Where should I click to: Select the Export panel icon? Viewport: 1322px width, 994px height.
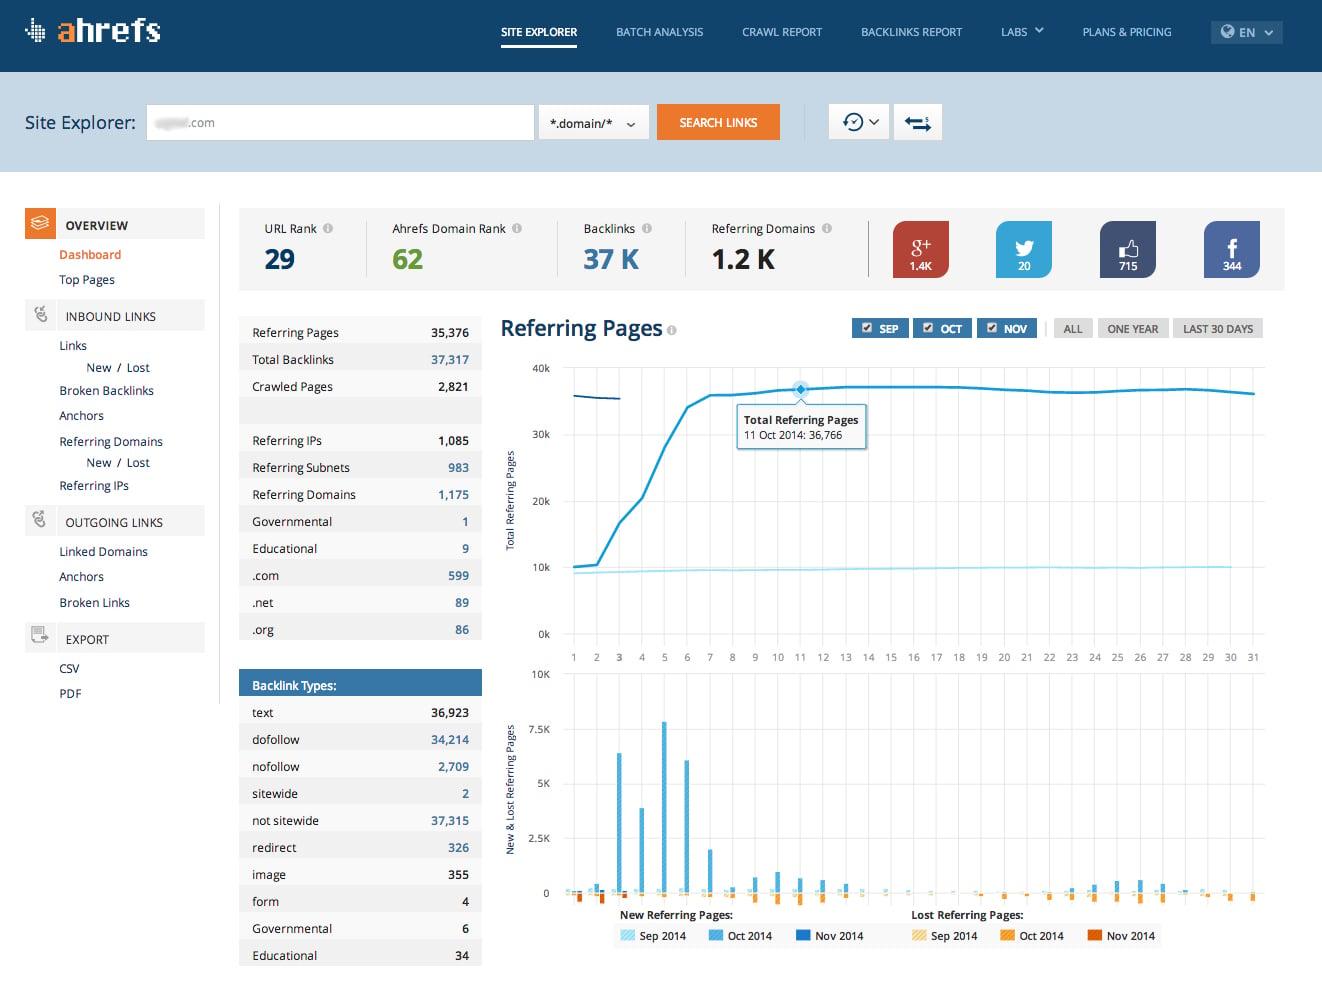pos(40,637)
